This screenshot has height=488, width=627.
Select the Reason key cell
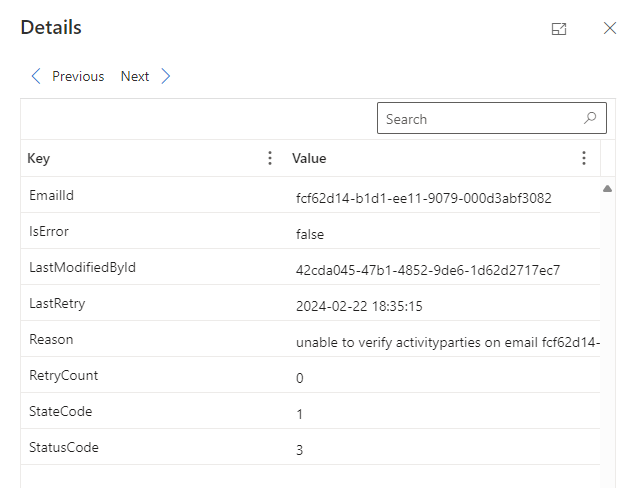point(51,339)
